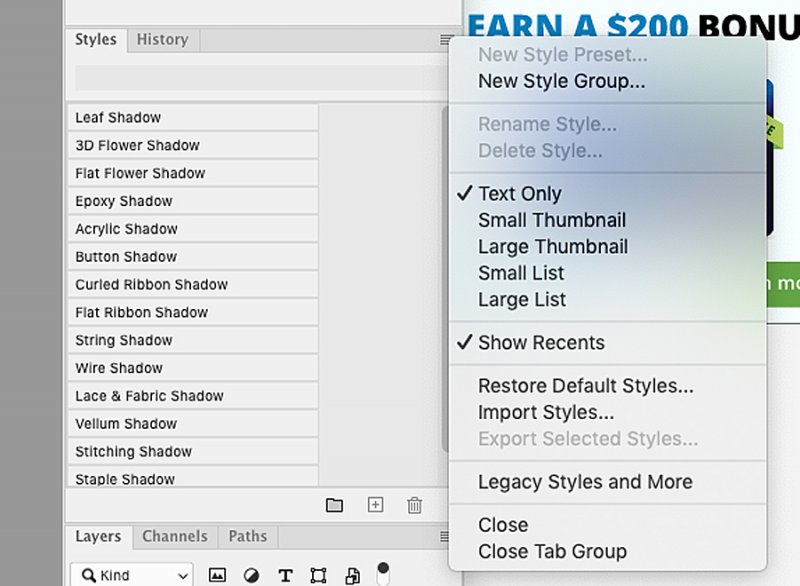This screenshot has height=586, width=800.
Task: Select Text Only view option
Action: click(x=608, y=194)
